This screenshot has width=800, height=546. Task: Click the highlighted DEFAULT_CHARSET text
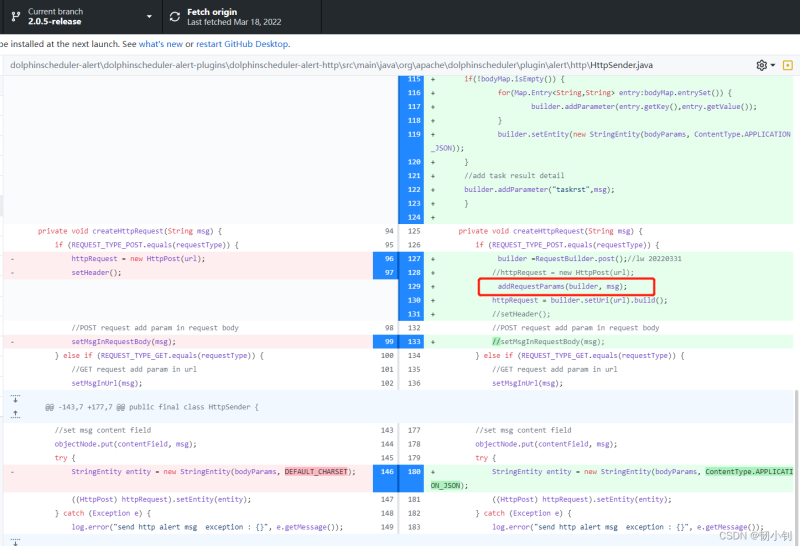point(316,471)
